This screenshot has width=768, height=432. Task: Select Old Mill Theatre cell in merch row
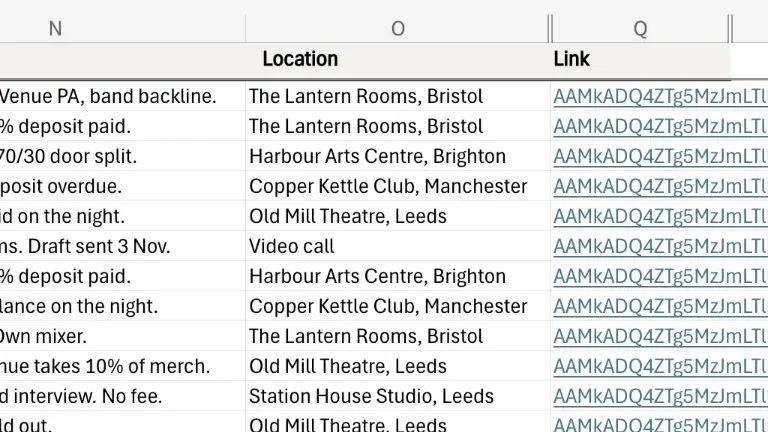[x=398, y=366]
